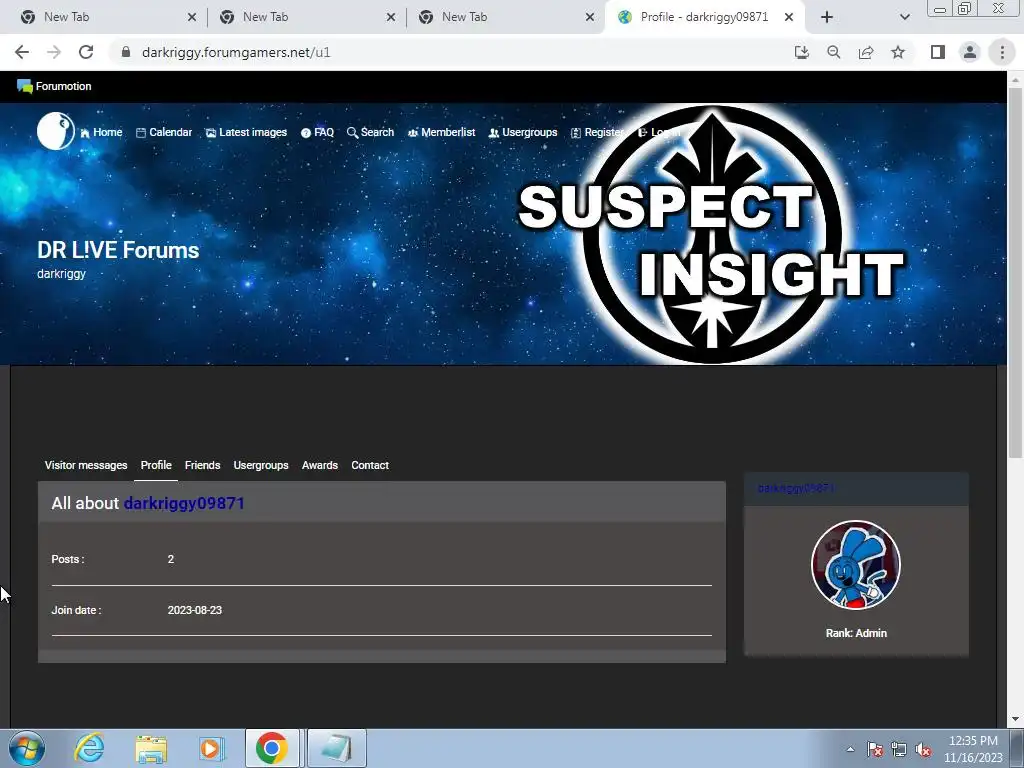This screenshot has width=1024, height=768.
Task: Expand the tab search chevron
Action: click(x=904, y=17)
